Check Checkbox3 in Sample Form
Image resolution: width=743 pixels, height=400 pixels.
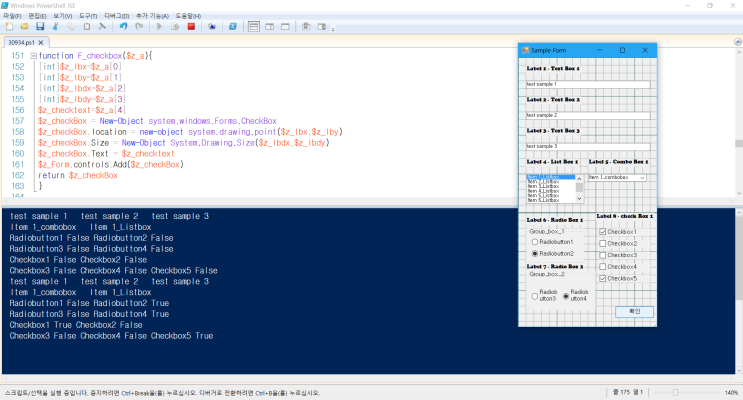(603, 255)
